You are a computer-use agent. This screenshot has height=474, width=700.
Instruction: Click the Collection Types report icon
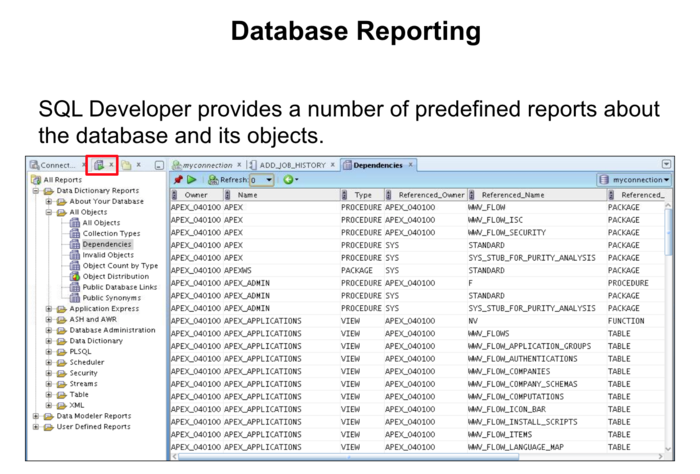[75, 233]
